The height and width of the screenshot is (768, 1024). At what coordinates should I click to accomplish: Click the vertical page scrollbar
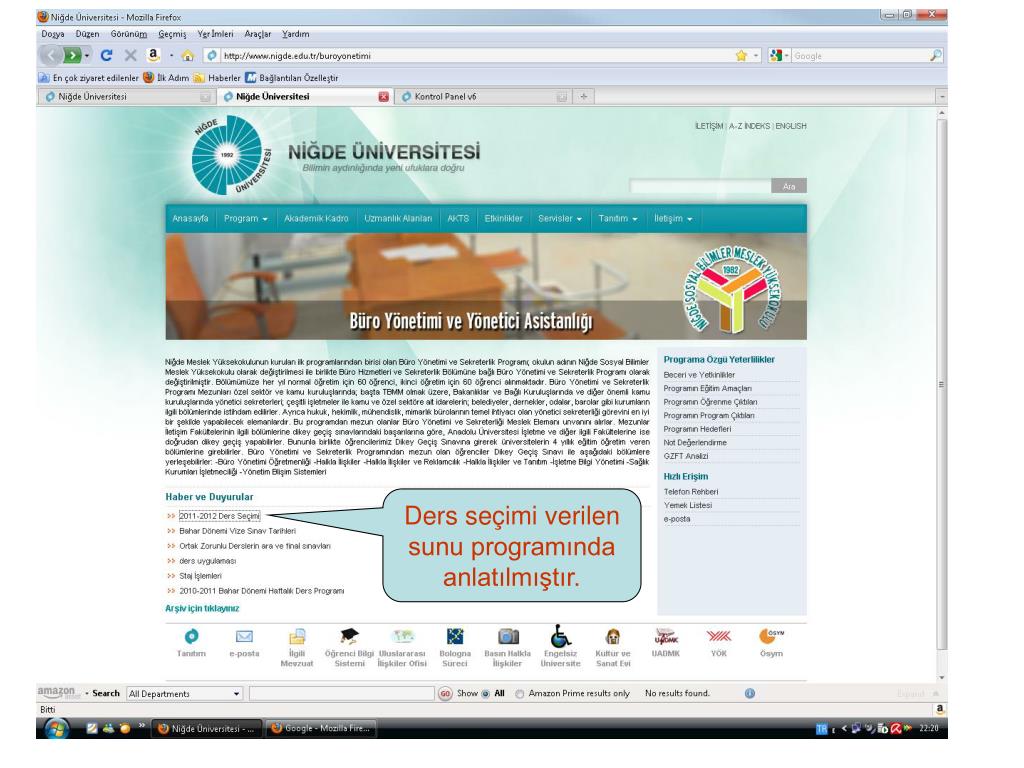point(942,384)
